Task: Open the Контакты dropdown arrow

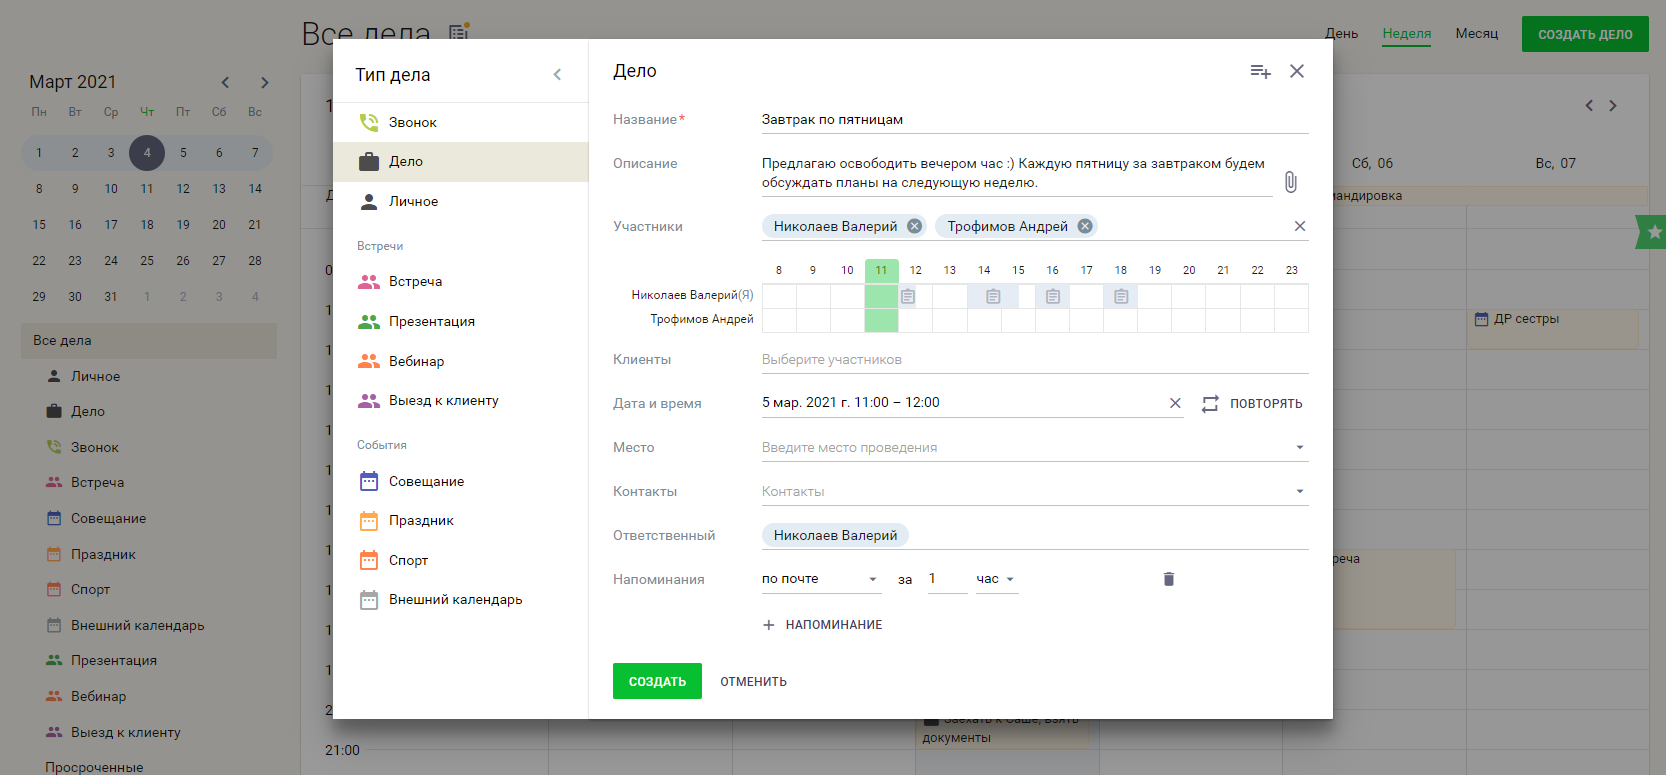Action: pos(1300,491)
